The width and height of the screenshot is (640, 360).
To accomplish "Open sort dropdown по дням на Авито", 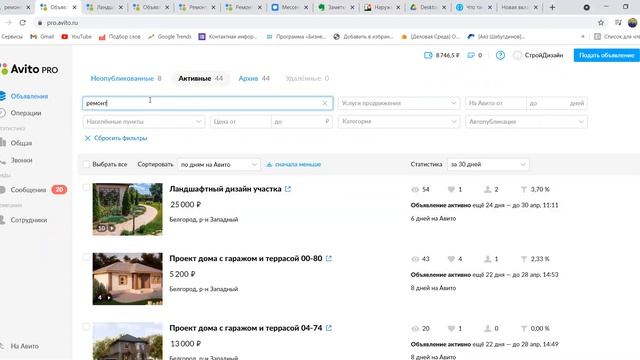I will [219, 164].
